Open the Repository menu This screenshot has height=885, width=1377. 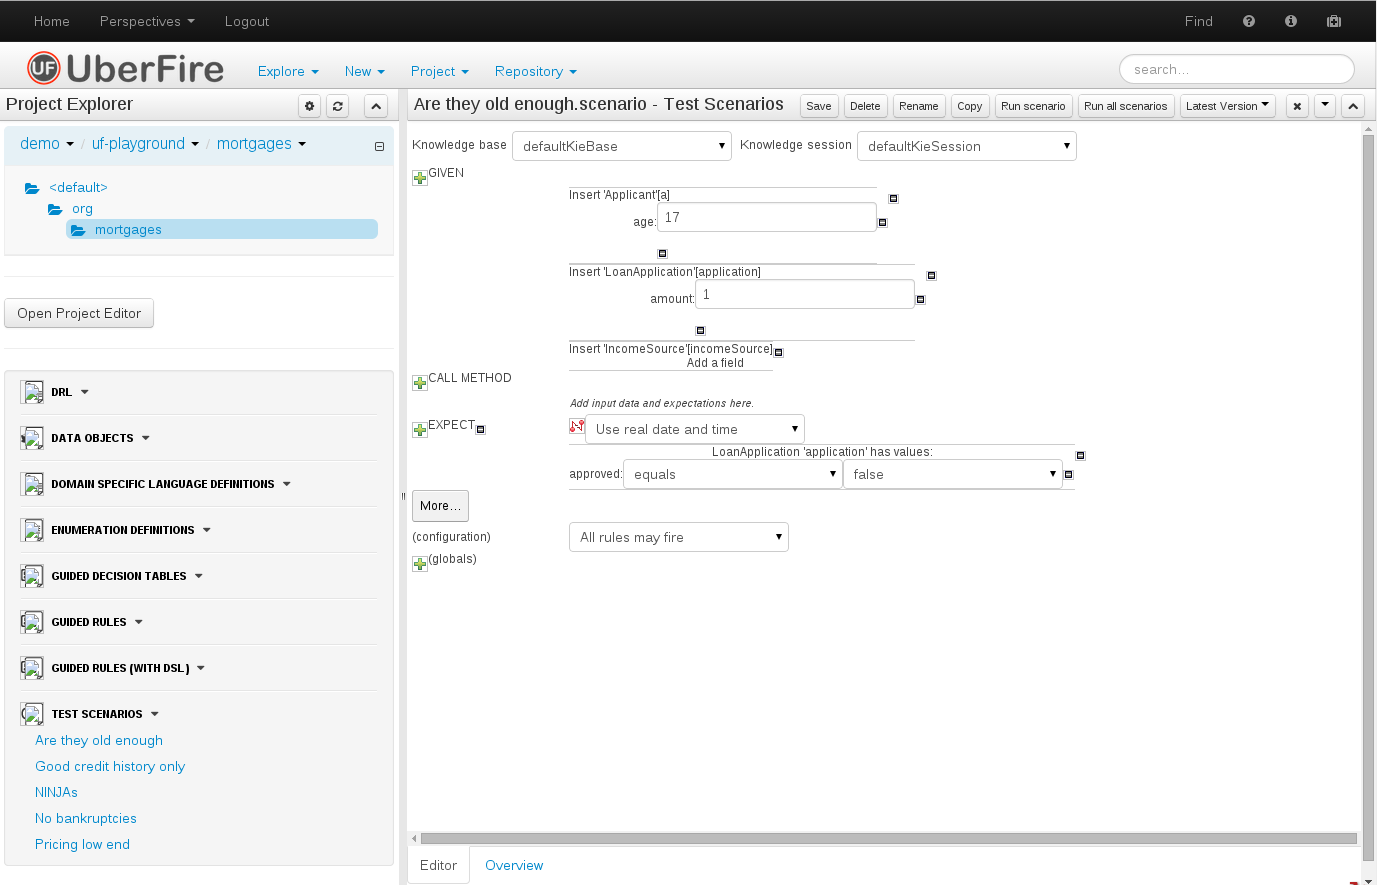(535, 71)
